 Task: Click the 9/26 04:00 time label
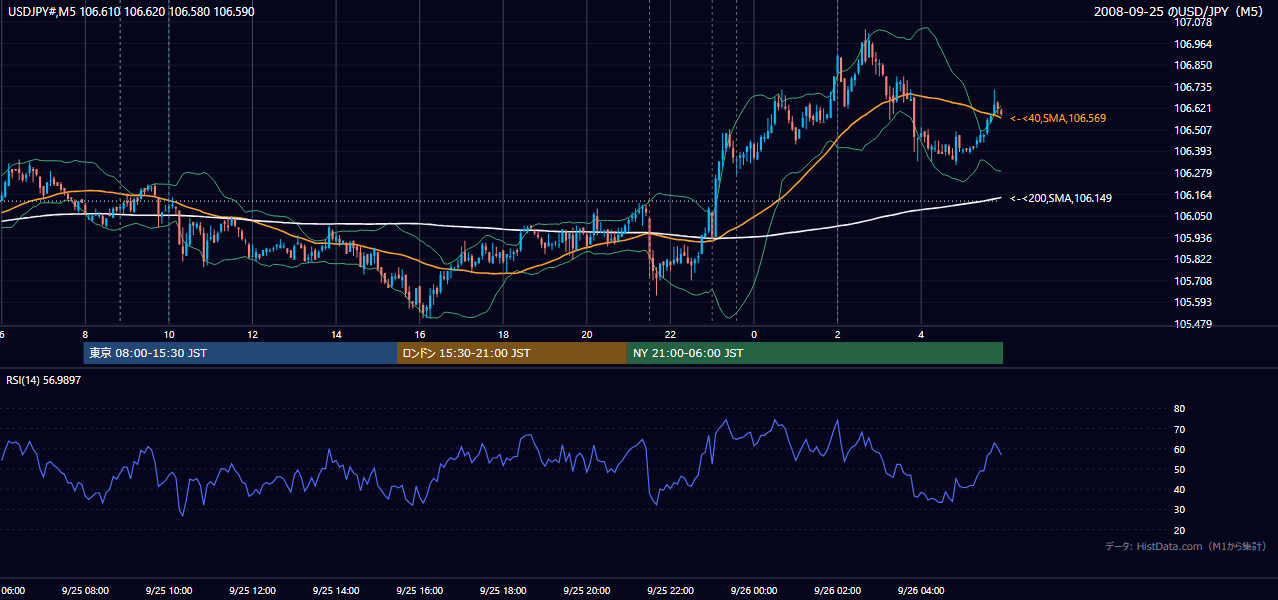pos(921,591)
